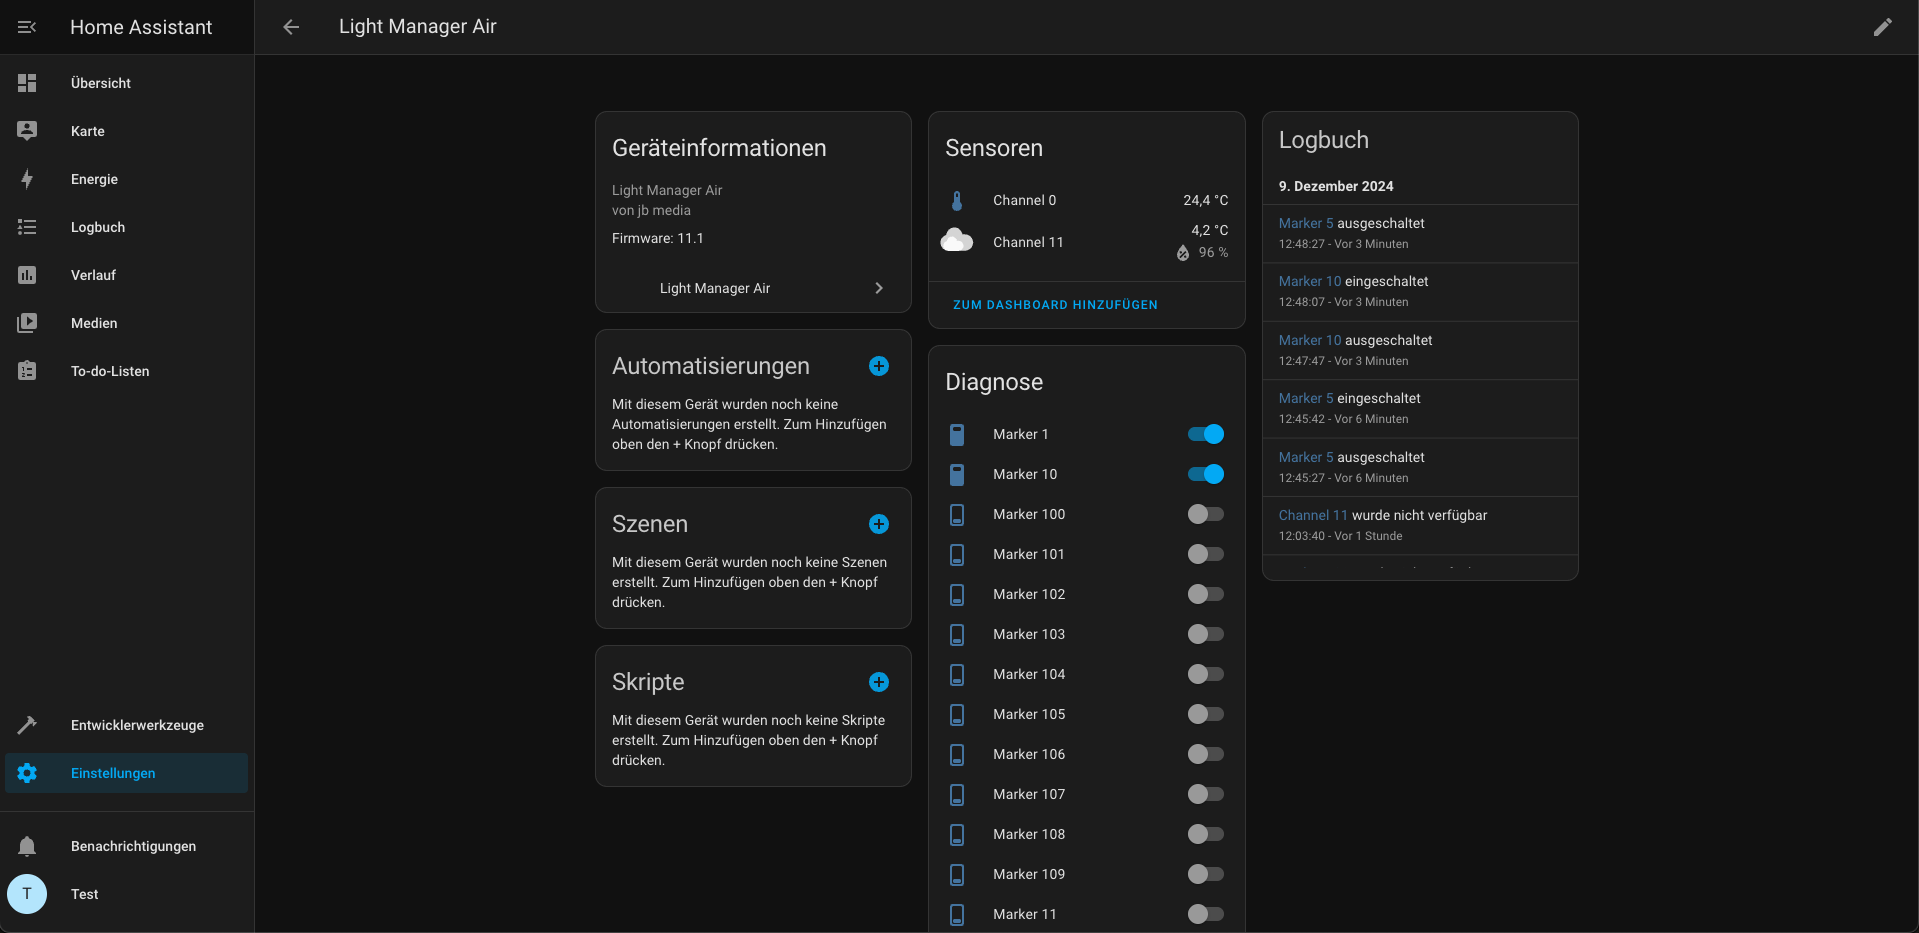Click the Marker 1 device icon

pyautogui.click(x=957, y=434)
